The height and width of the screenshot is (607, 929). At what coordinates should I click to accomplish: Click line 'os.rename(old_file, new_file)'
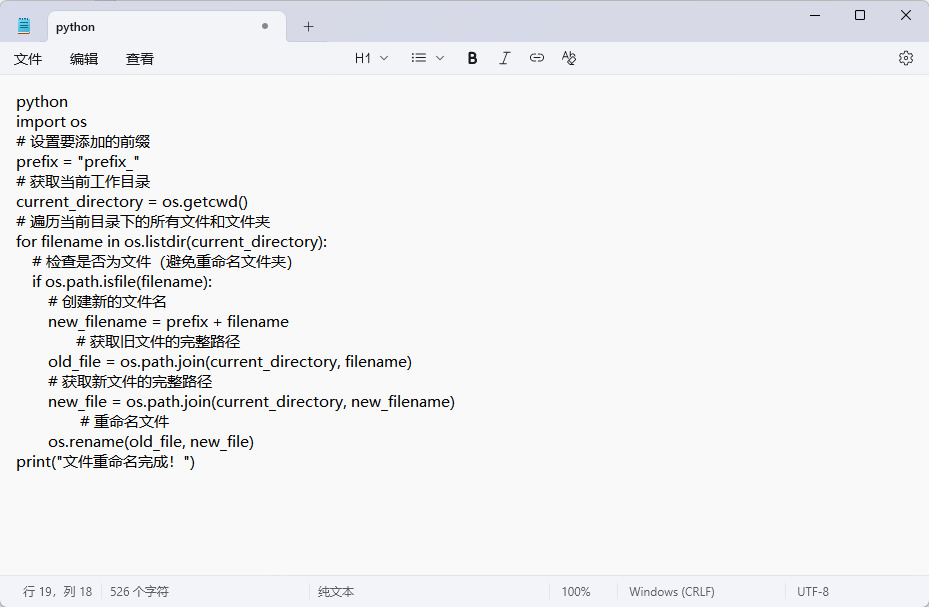(151, 442)
